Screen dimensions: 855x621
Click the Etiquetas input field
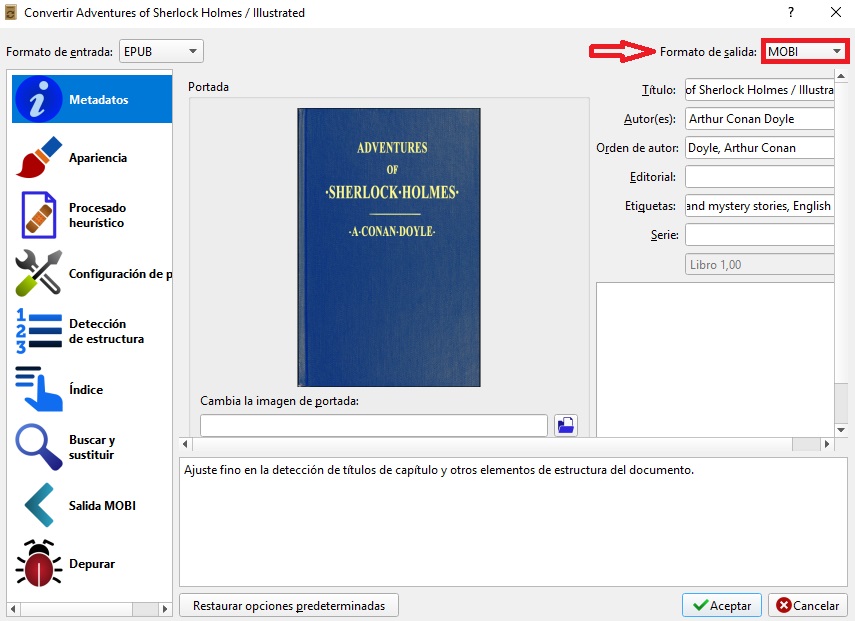tap(760, 206)
